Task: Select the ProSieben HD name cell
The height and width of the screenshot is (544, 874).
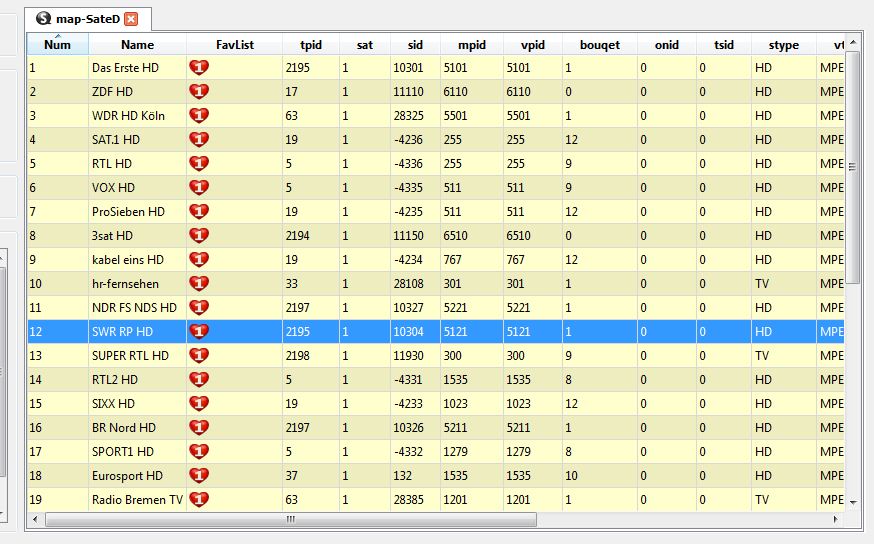Action: pos(137,211)
